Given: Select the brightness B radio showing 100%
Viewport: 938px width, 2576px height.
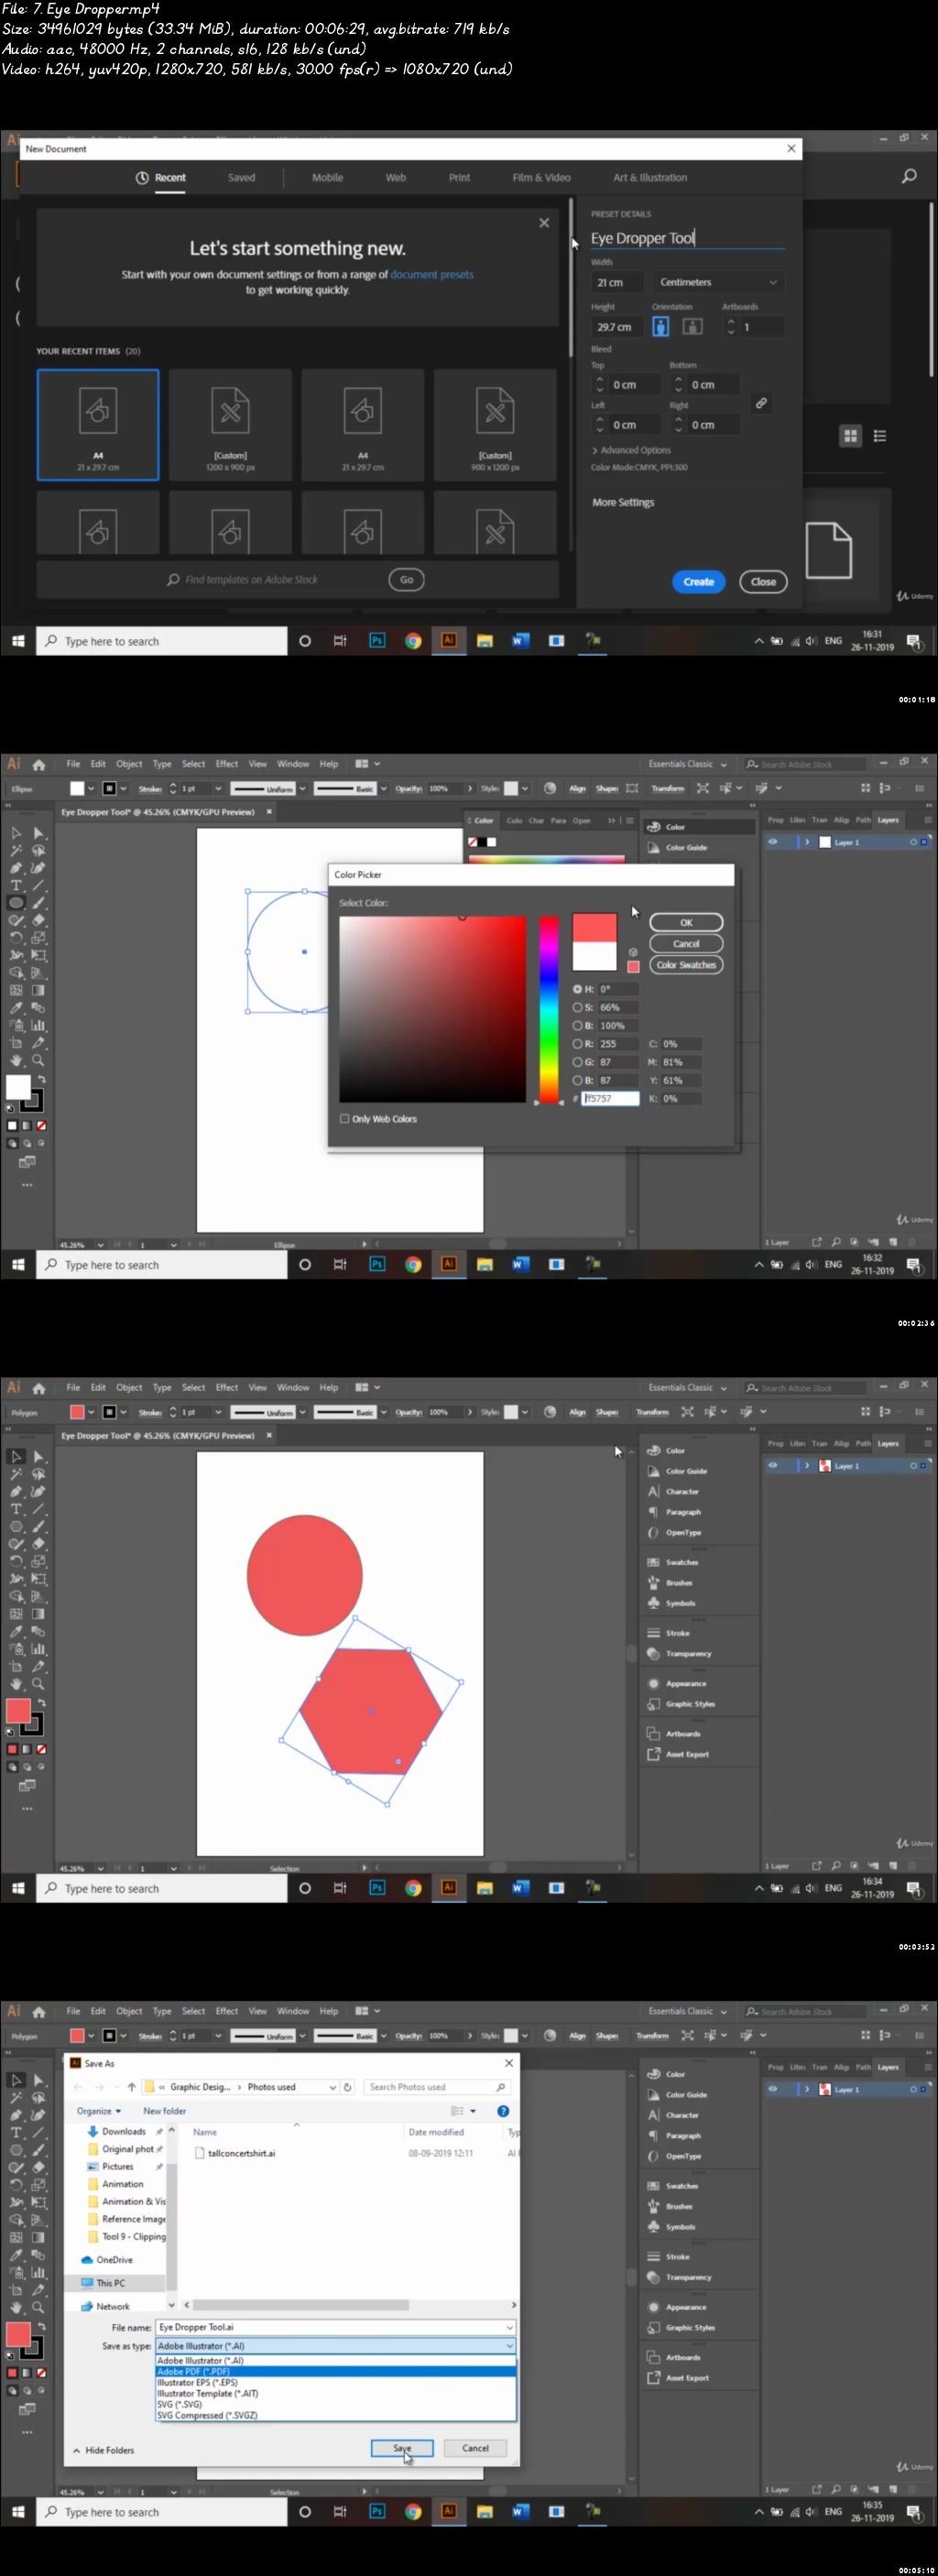Looking at the screenshot, I should (577, 1026).
